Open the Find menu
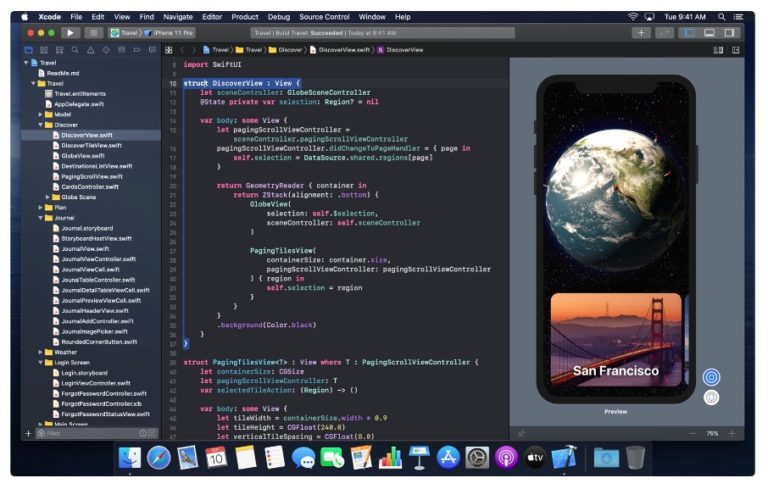This screenshot has width=768, height=489. click(146, 17)
